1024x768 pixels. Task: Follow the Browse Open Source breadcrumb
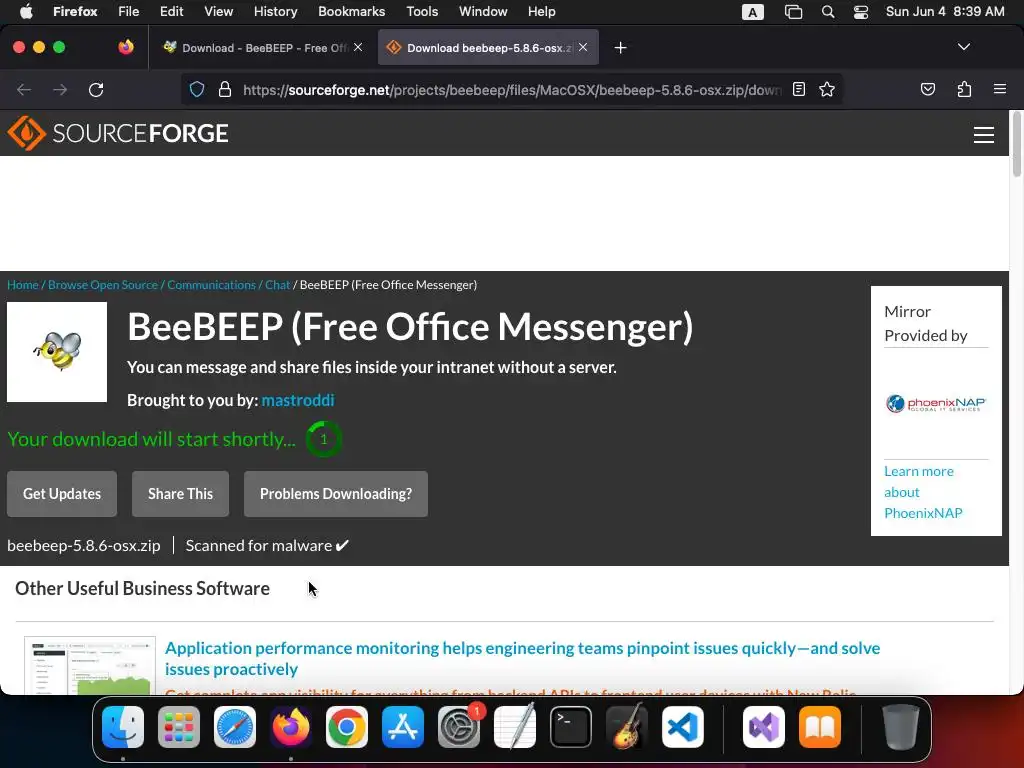click(103, 285)
